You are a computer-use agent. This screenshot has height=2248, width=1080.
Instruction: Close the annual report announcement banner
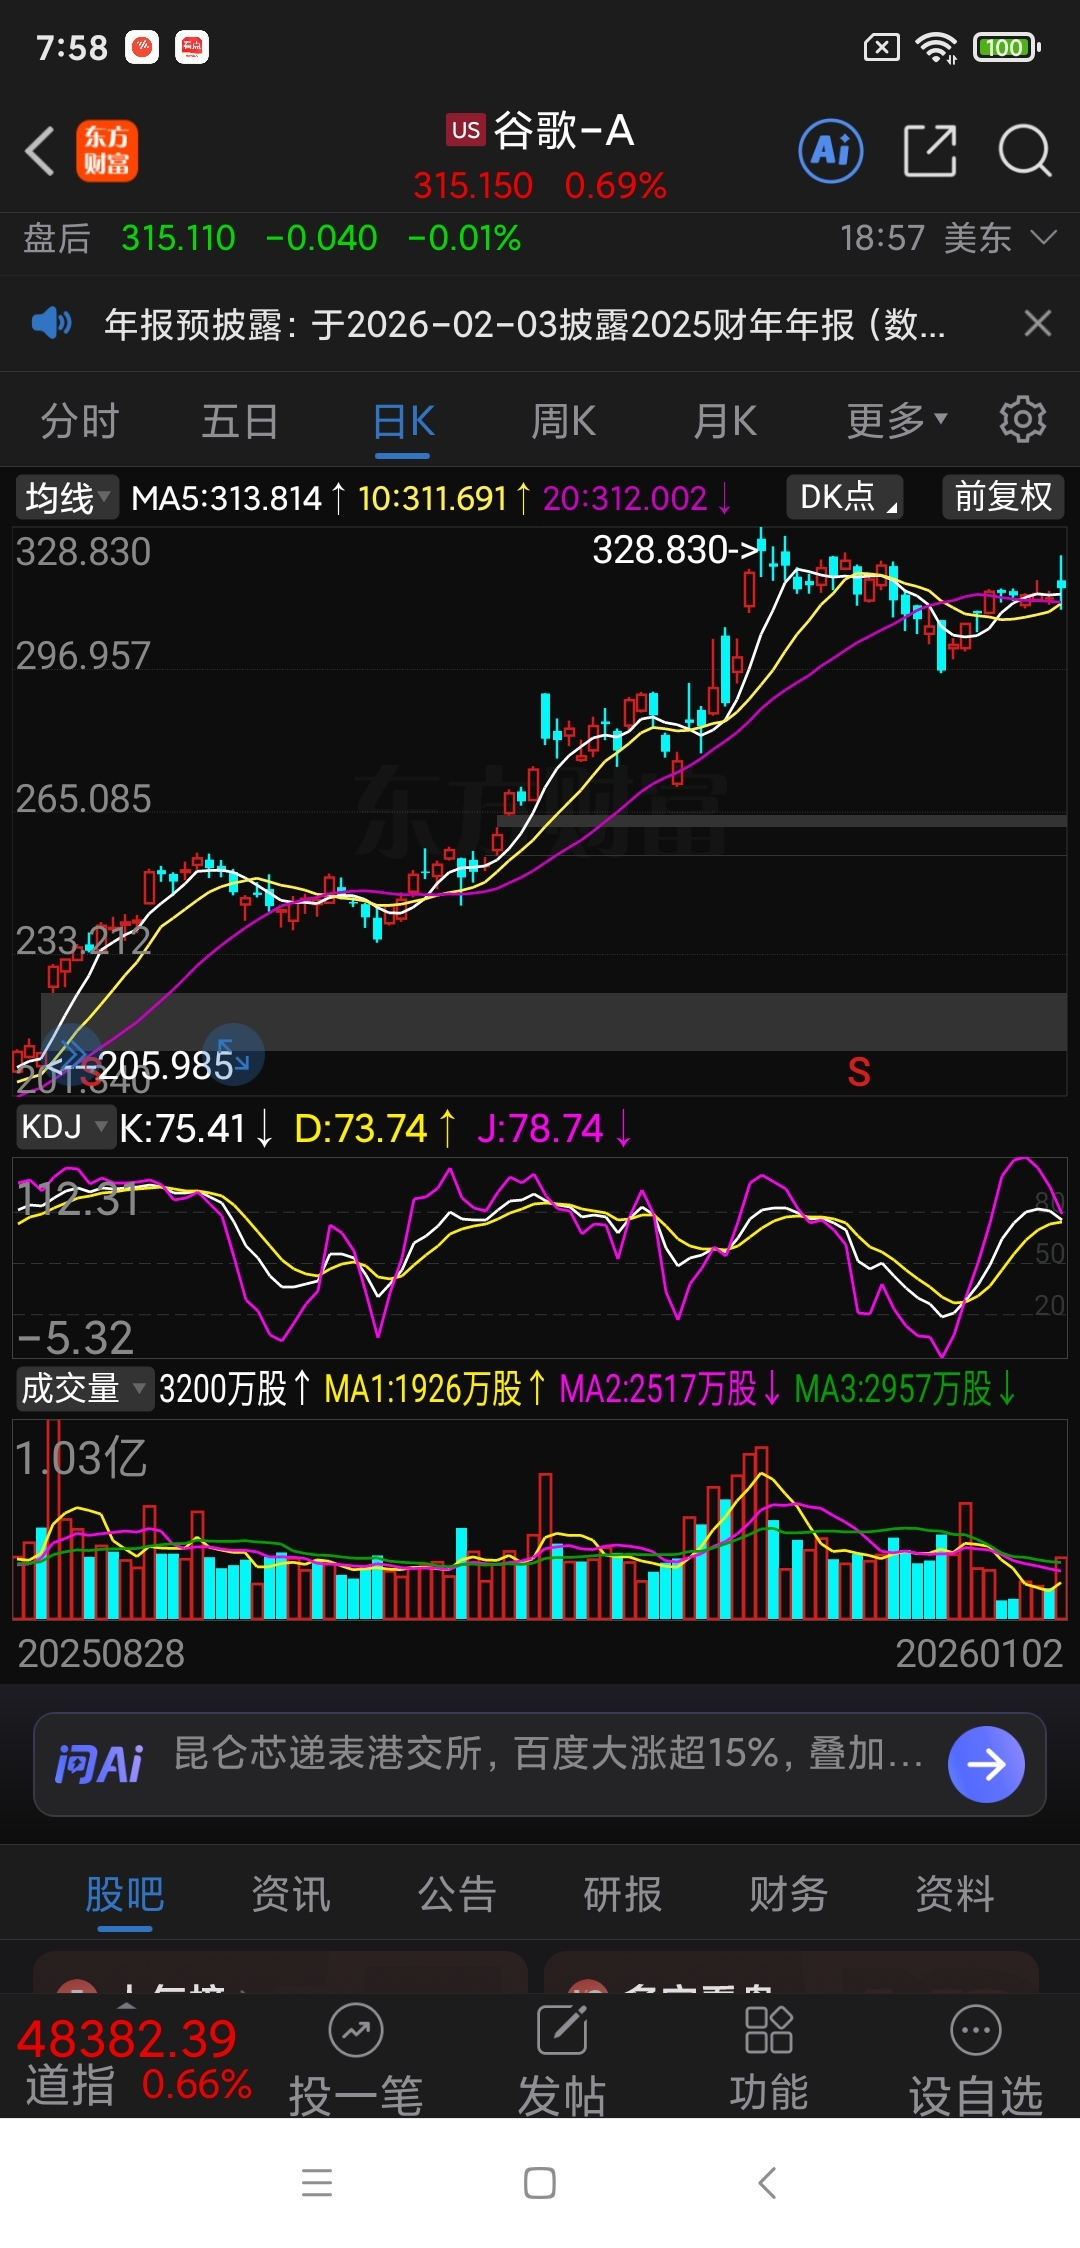pyautogui.click(x=1038, y=323)
